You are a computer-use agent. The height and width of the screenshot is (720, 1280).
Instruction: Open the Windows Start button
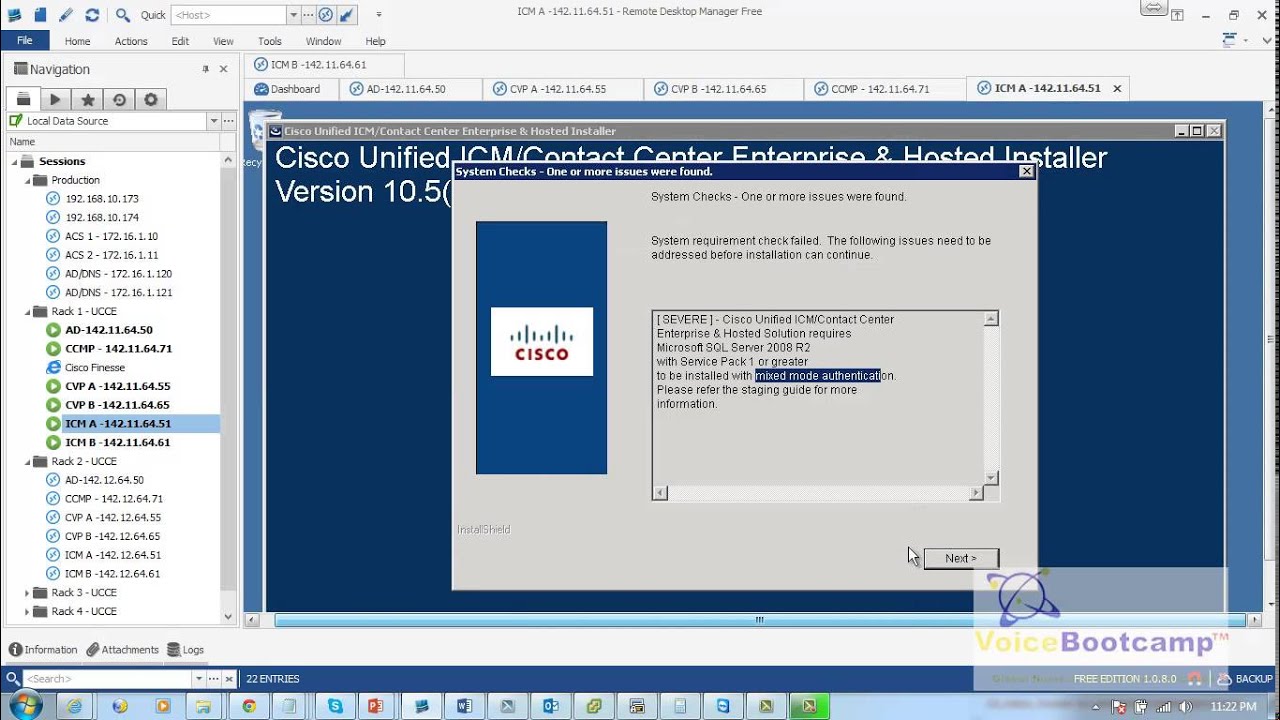pyautogui.click(x=24, y=705)
